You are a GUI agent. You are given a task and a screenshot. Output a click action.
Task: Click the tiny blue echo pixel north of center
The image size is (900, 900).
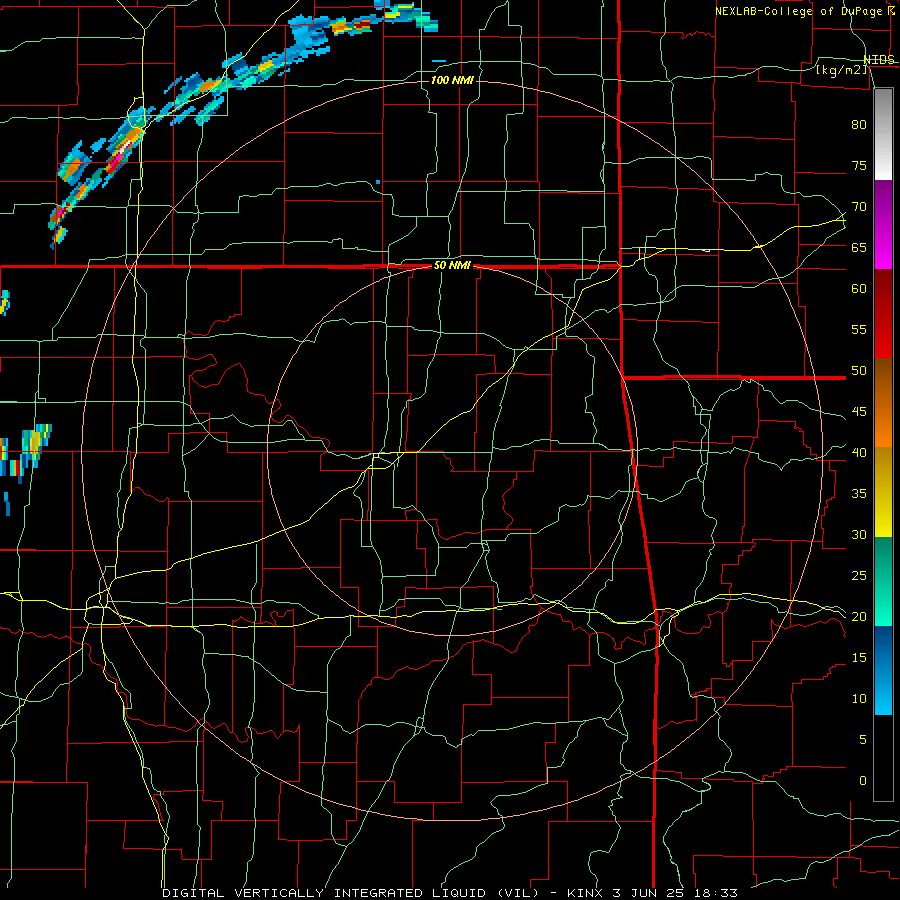(378, 182)
